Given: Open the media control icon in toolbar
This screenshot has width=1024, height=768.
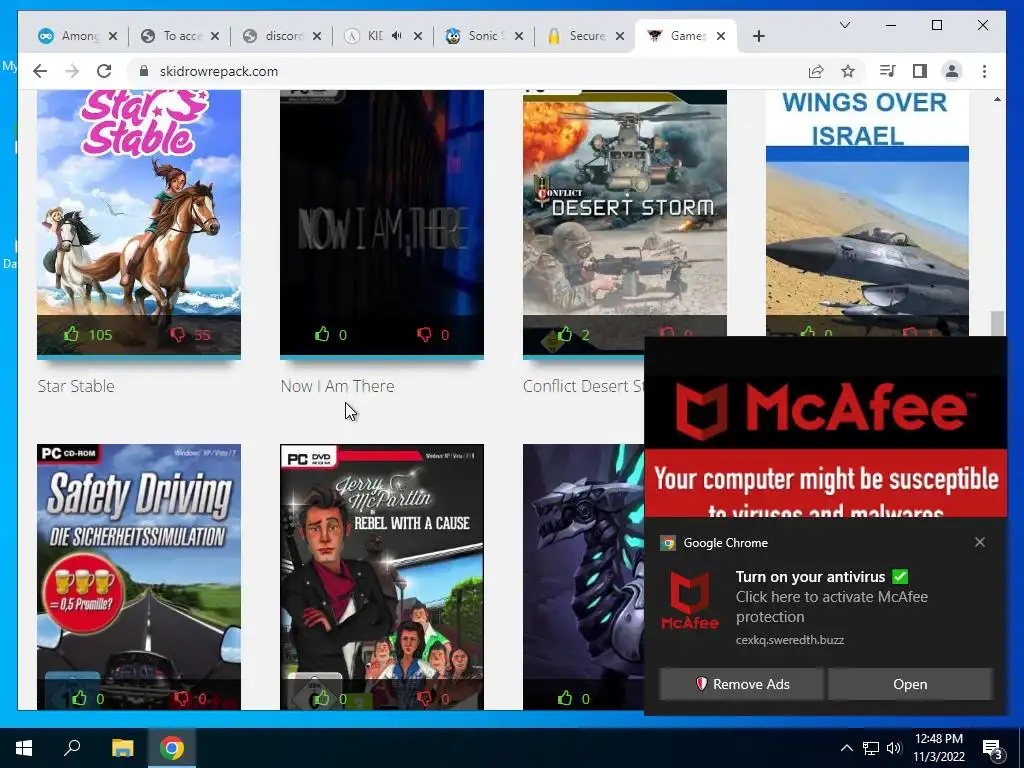Looking at the screenshot, I should (x=887, y=71).
